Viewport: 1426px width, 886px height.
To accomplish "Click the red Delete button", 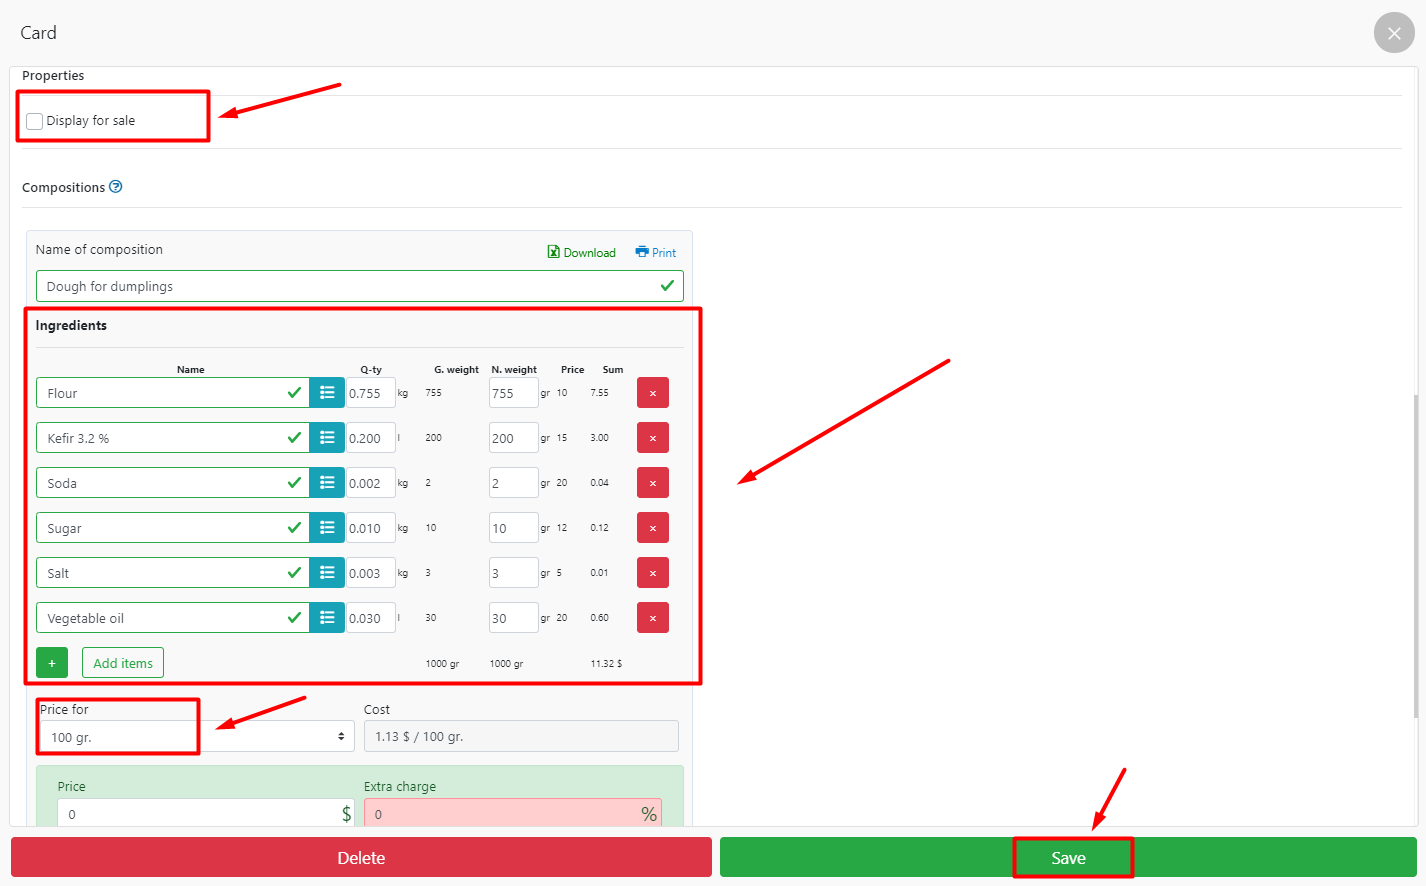I will 361,858.
